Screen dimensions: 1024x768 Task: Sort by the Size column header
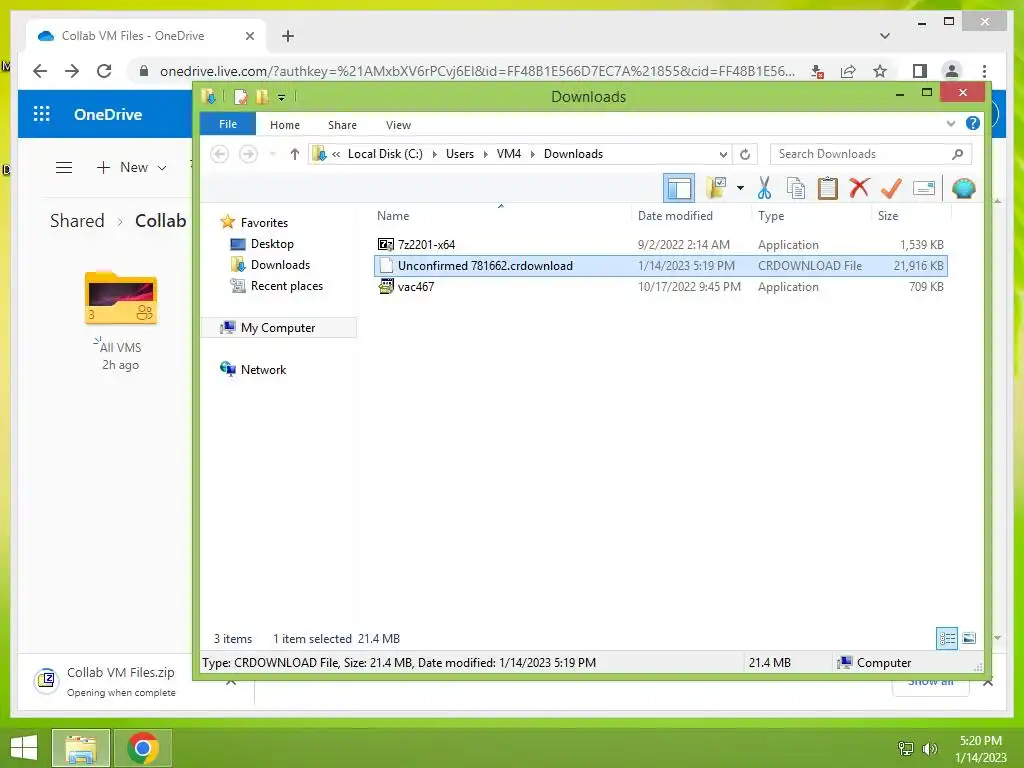(888, 216)
